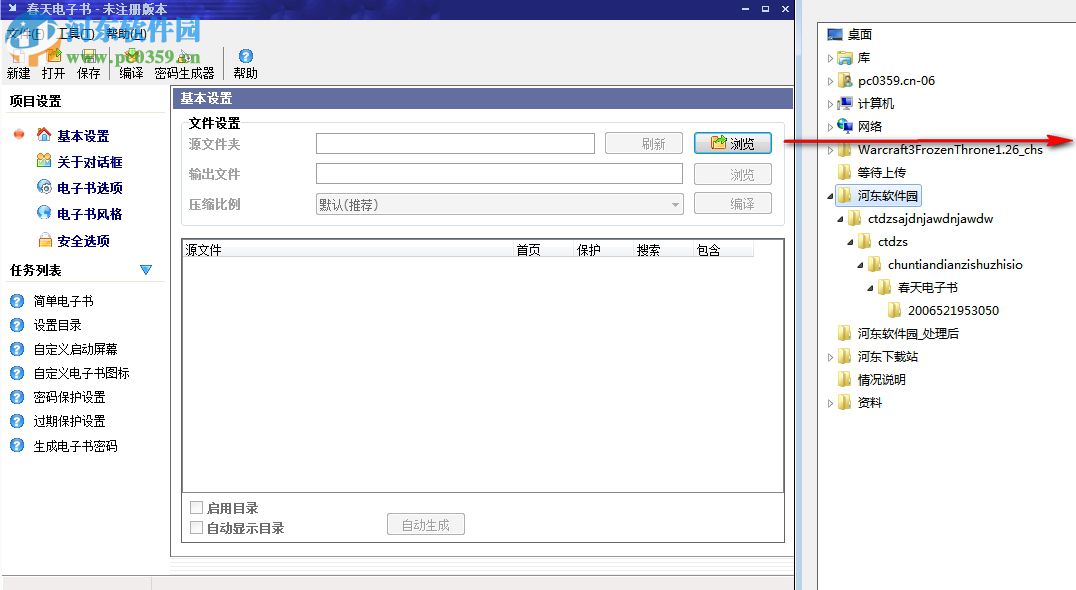Image resolution: width=1076 pixels, height=590 pixels.
Task: Click help icon beside 过期保护设置
Action: click(17, 421)
